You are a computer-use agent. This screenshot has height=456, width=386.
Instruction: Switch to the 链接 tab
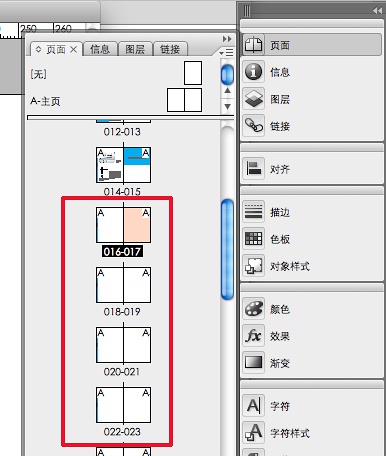pyautogui.click(x=170, y=49)
